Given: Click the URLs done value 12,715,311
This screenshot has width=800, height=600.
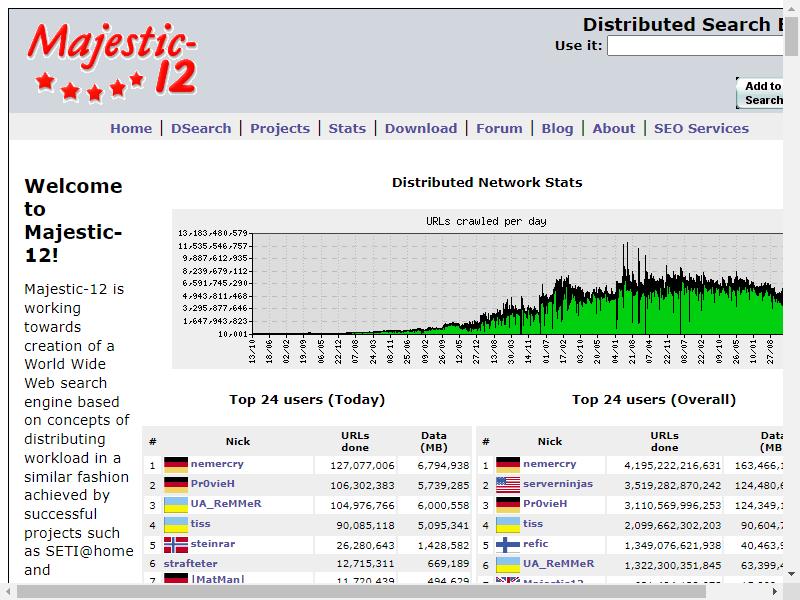Looking at the screenshot, I should click(365, 564).
